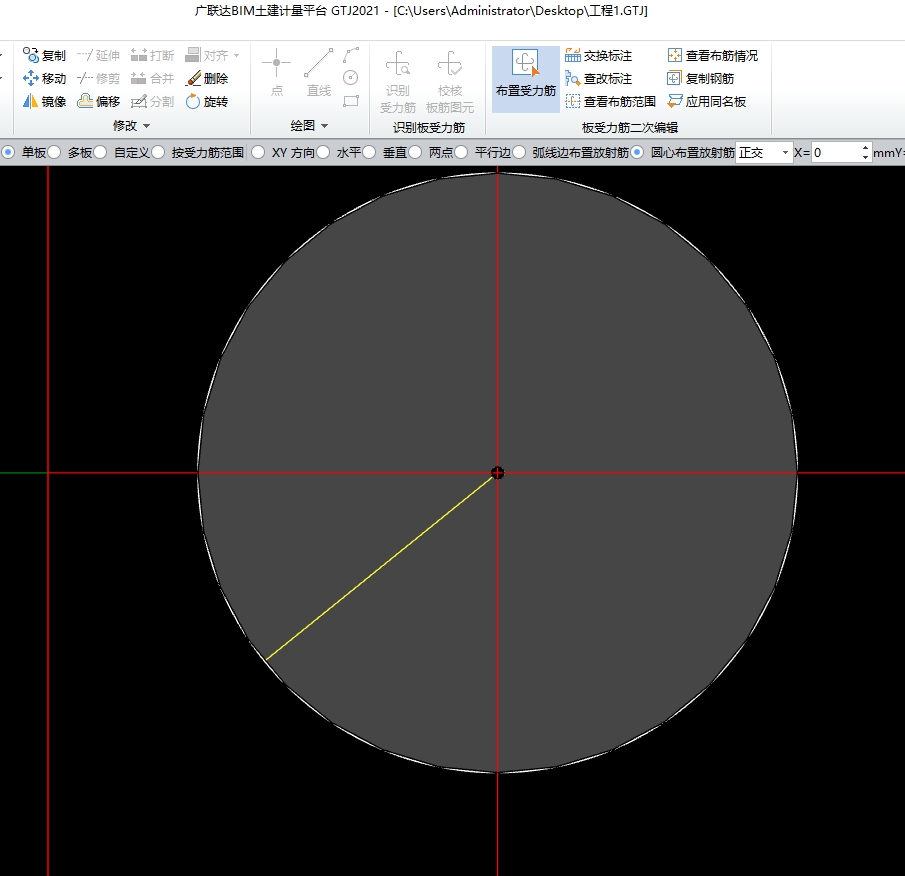Click the 分割 (split) tool
The image size is (905, 876).
(152, 102)
